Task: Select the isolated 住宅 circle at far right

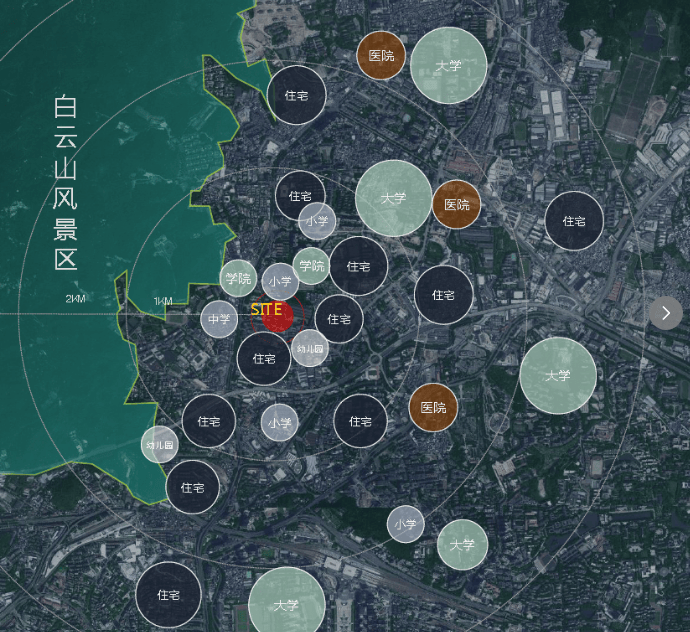Action: [x=574, y=221]
